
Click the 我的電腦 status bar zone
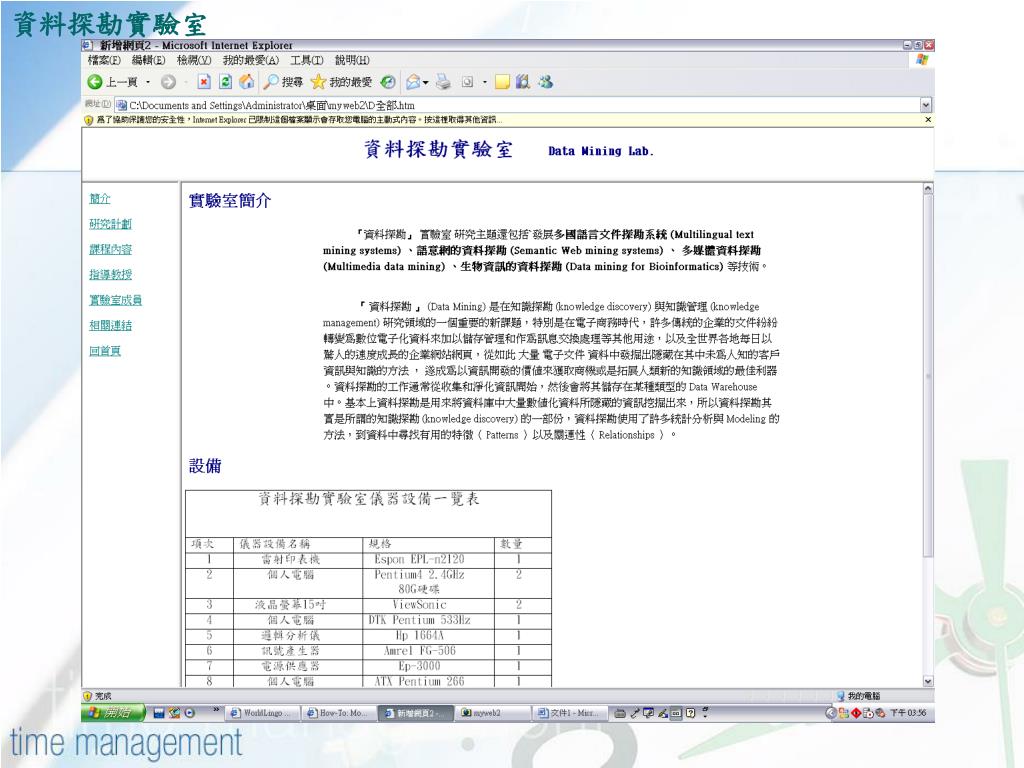858,696
